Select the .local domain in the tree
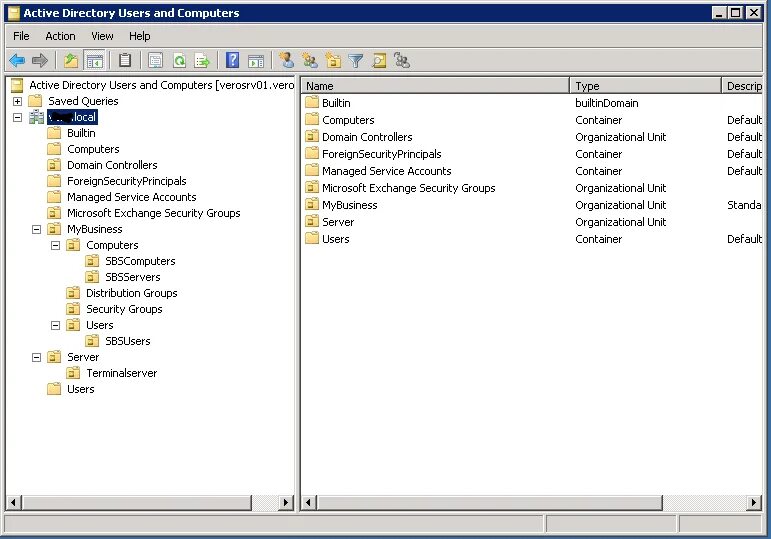771x539 pixels. [72, 117]
